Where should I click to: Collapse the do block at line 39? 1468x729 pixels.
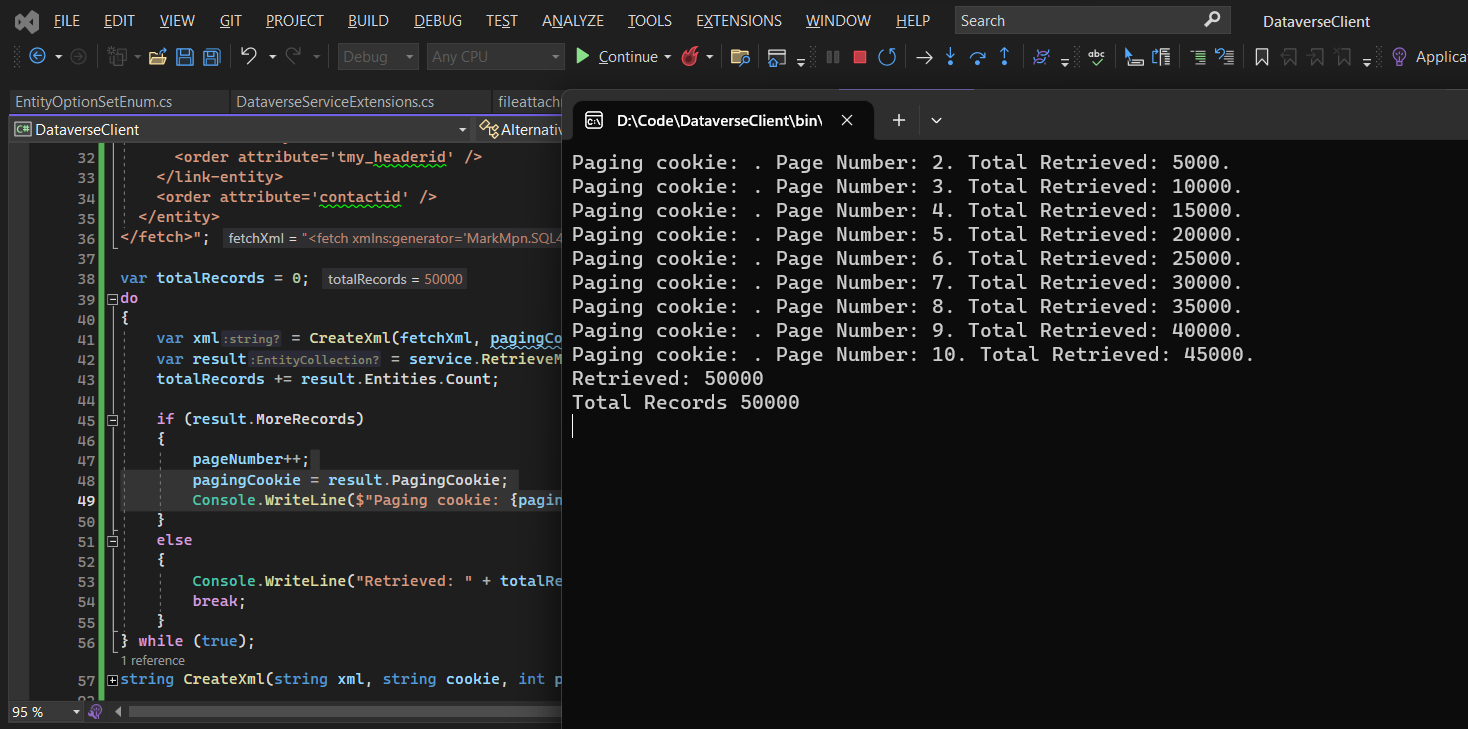pos(112,299)
